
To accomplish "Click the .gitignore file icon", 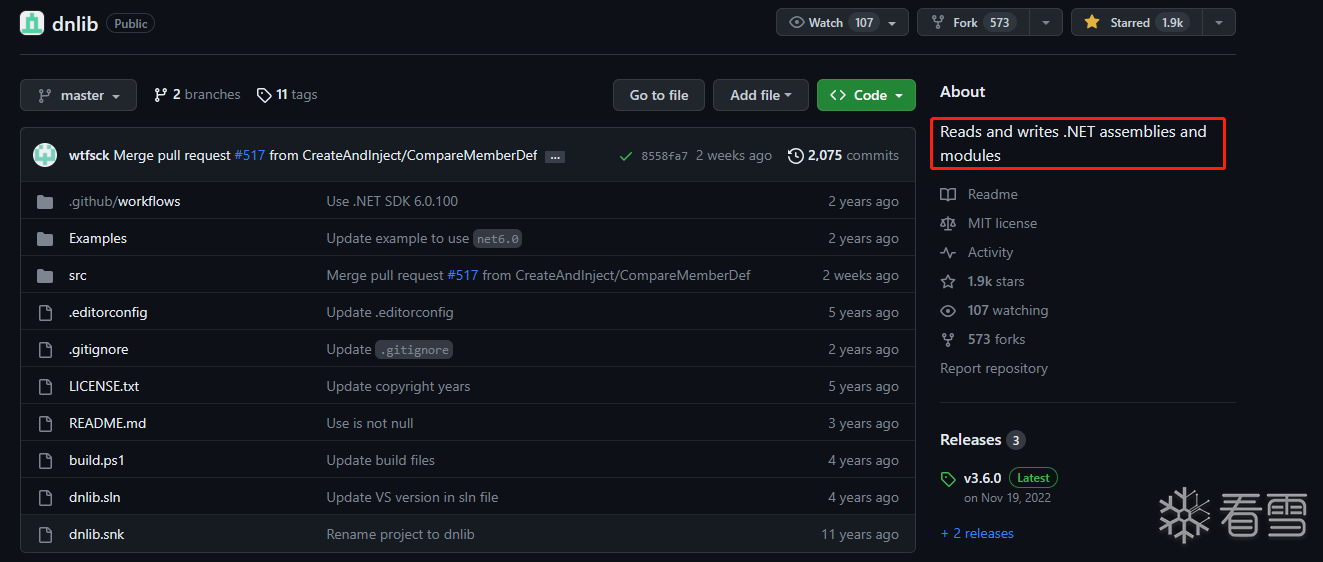I will (45, 349).
